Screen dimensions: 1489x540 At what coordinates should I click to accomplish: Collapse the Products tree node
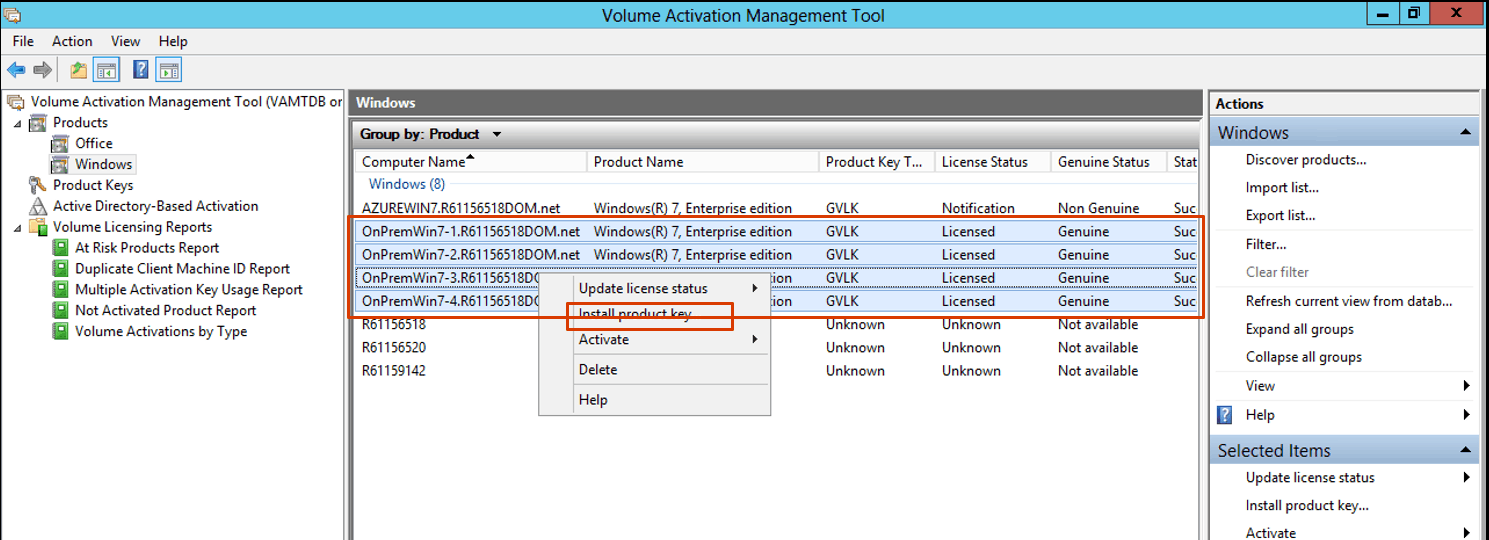(17, 123)
